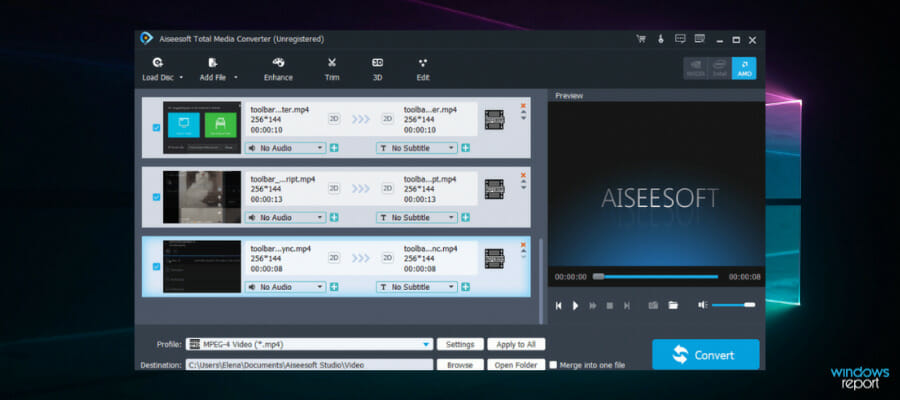Uncheck the toolbar...ter.mp4 file checkbox
The height and width of the screenshot is (400, 900).
[156, 127]
